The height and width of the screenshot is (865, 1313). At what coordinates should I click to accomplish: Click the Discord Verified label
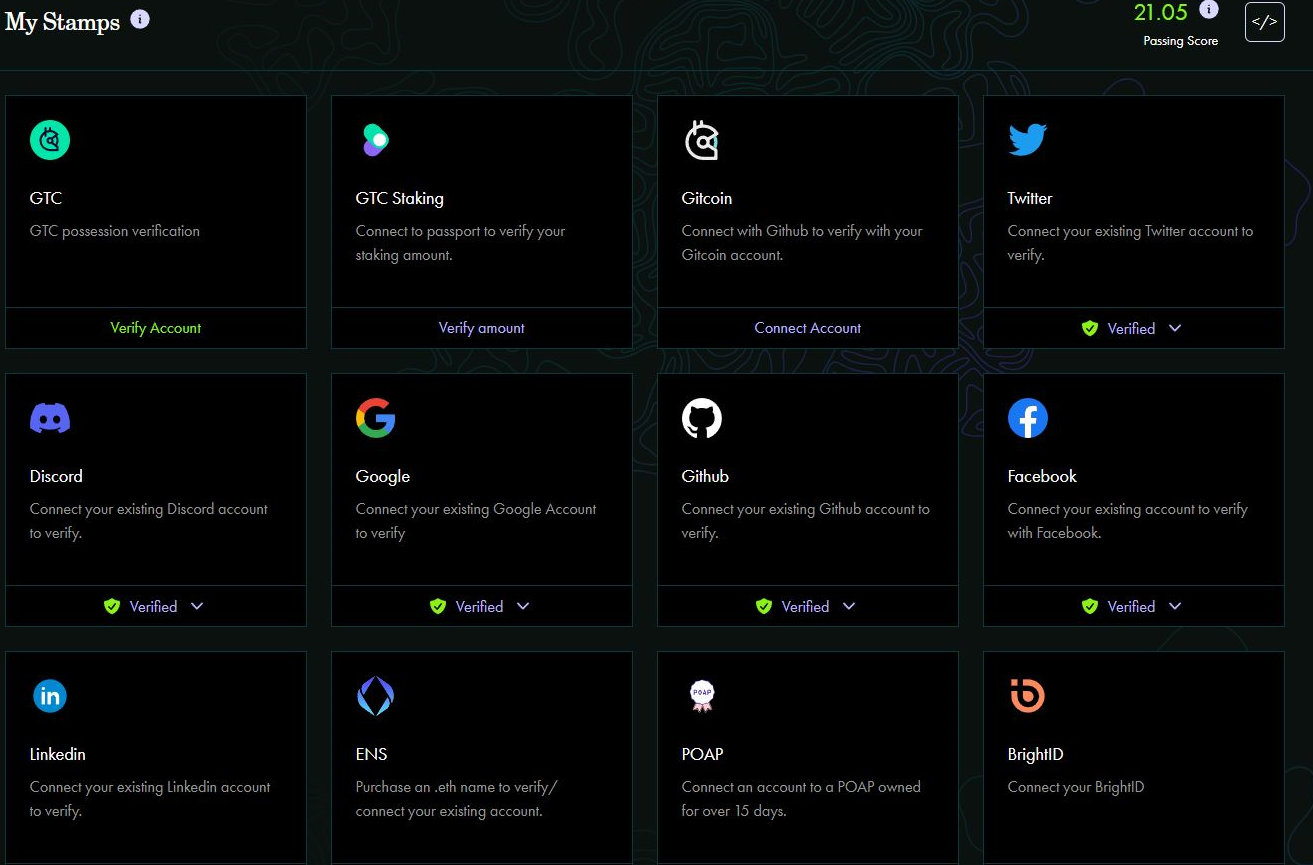coord(153,606)
